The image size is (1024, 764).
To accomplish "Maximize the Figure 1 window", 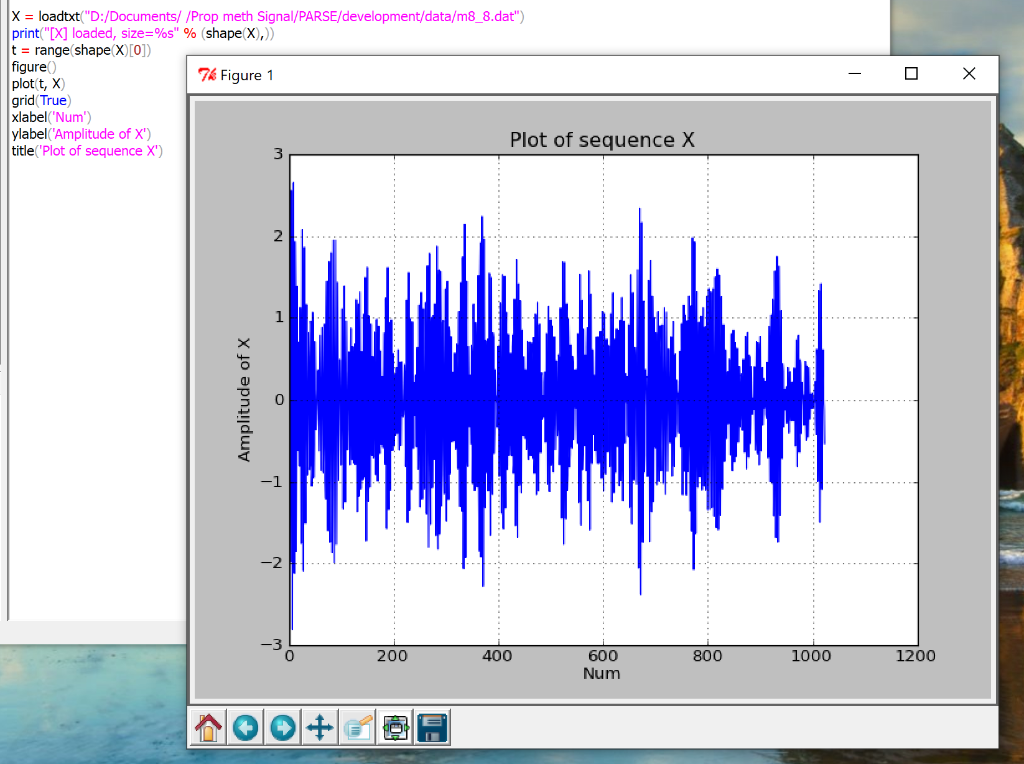I will click(911, 73).
